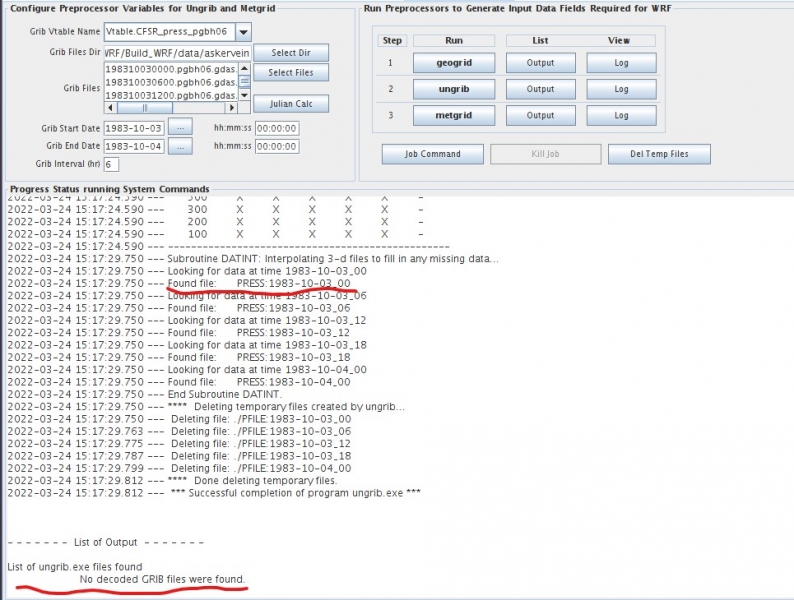The height and width of the screenshot is (600, 794).
Task: Click the Select Dir button
Action: (290, 52)
